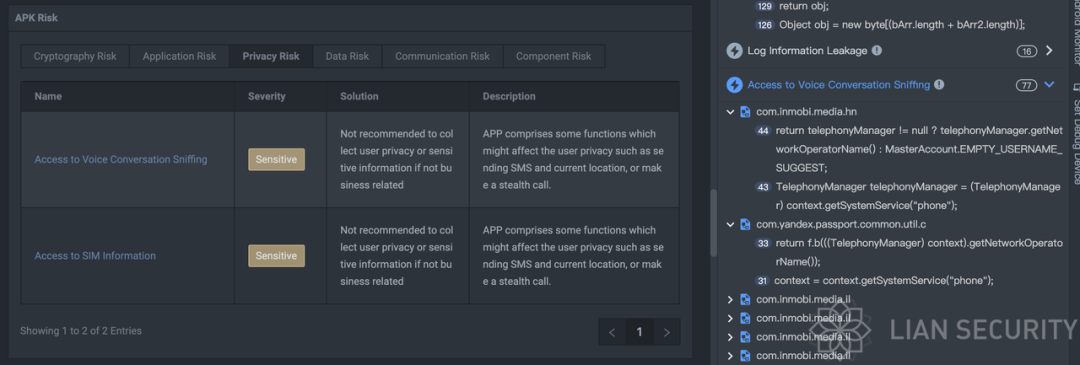Click the lightning icon beside Log Information Leakage
Viewport: 1080px width, 365px height.
735,51
